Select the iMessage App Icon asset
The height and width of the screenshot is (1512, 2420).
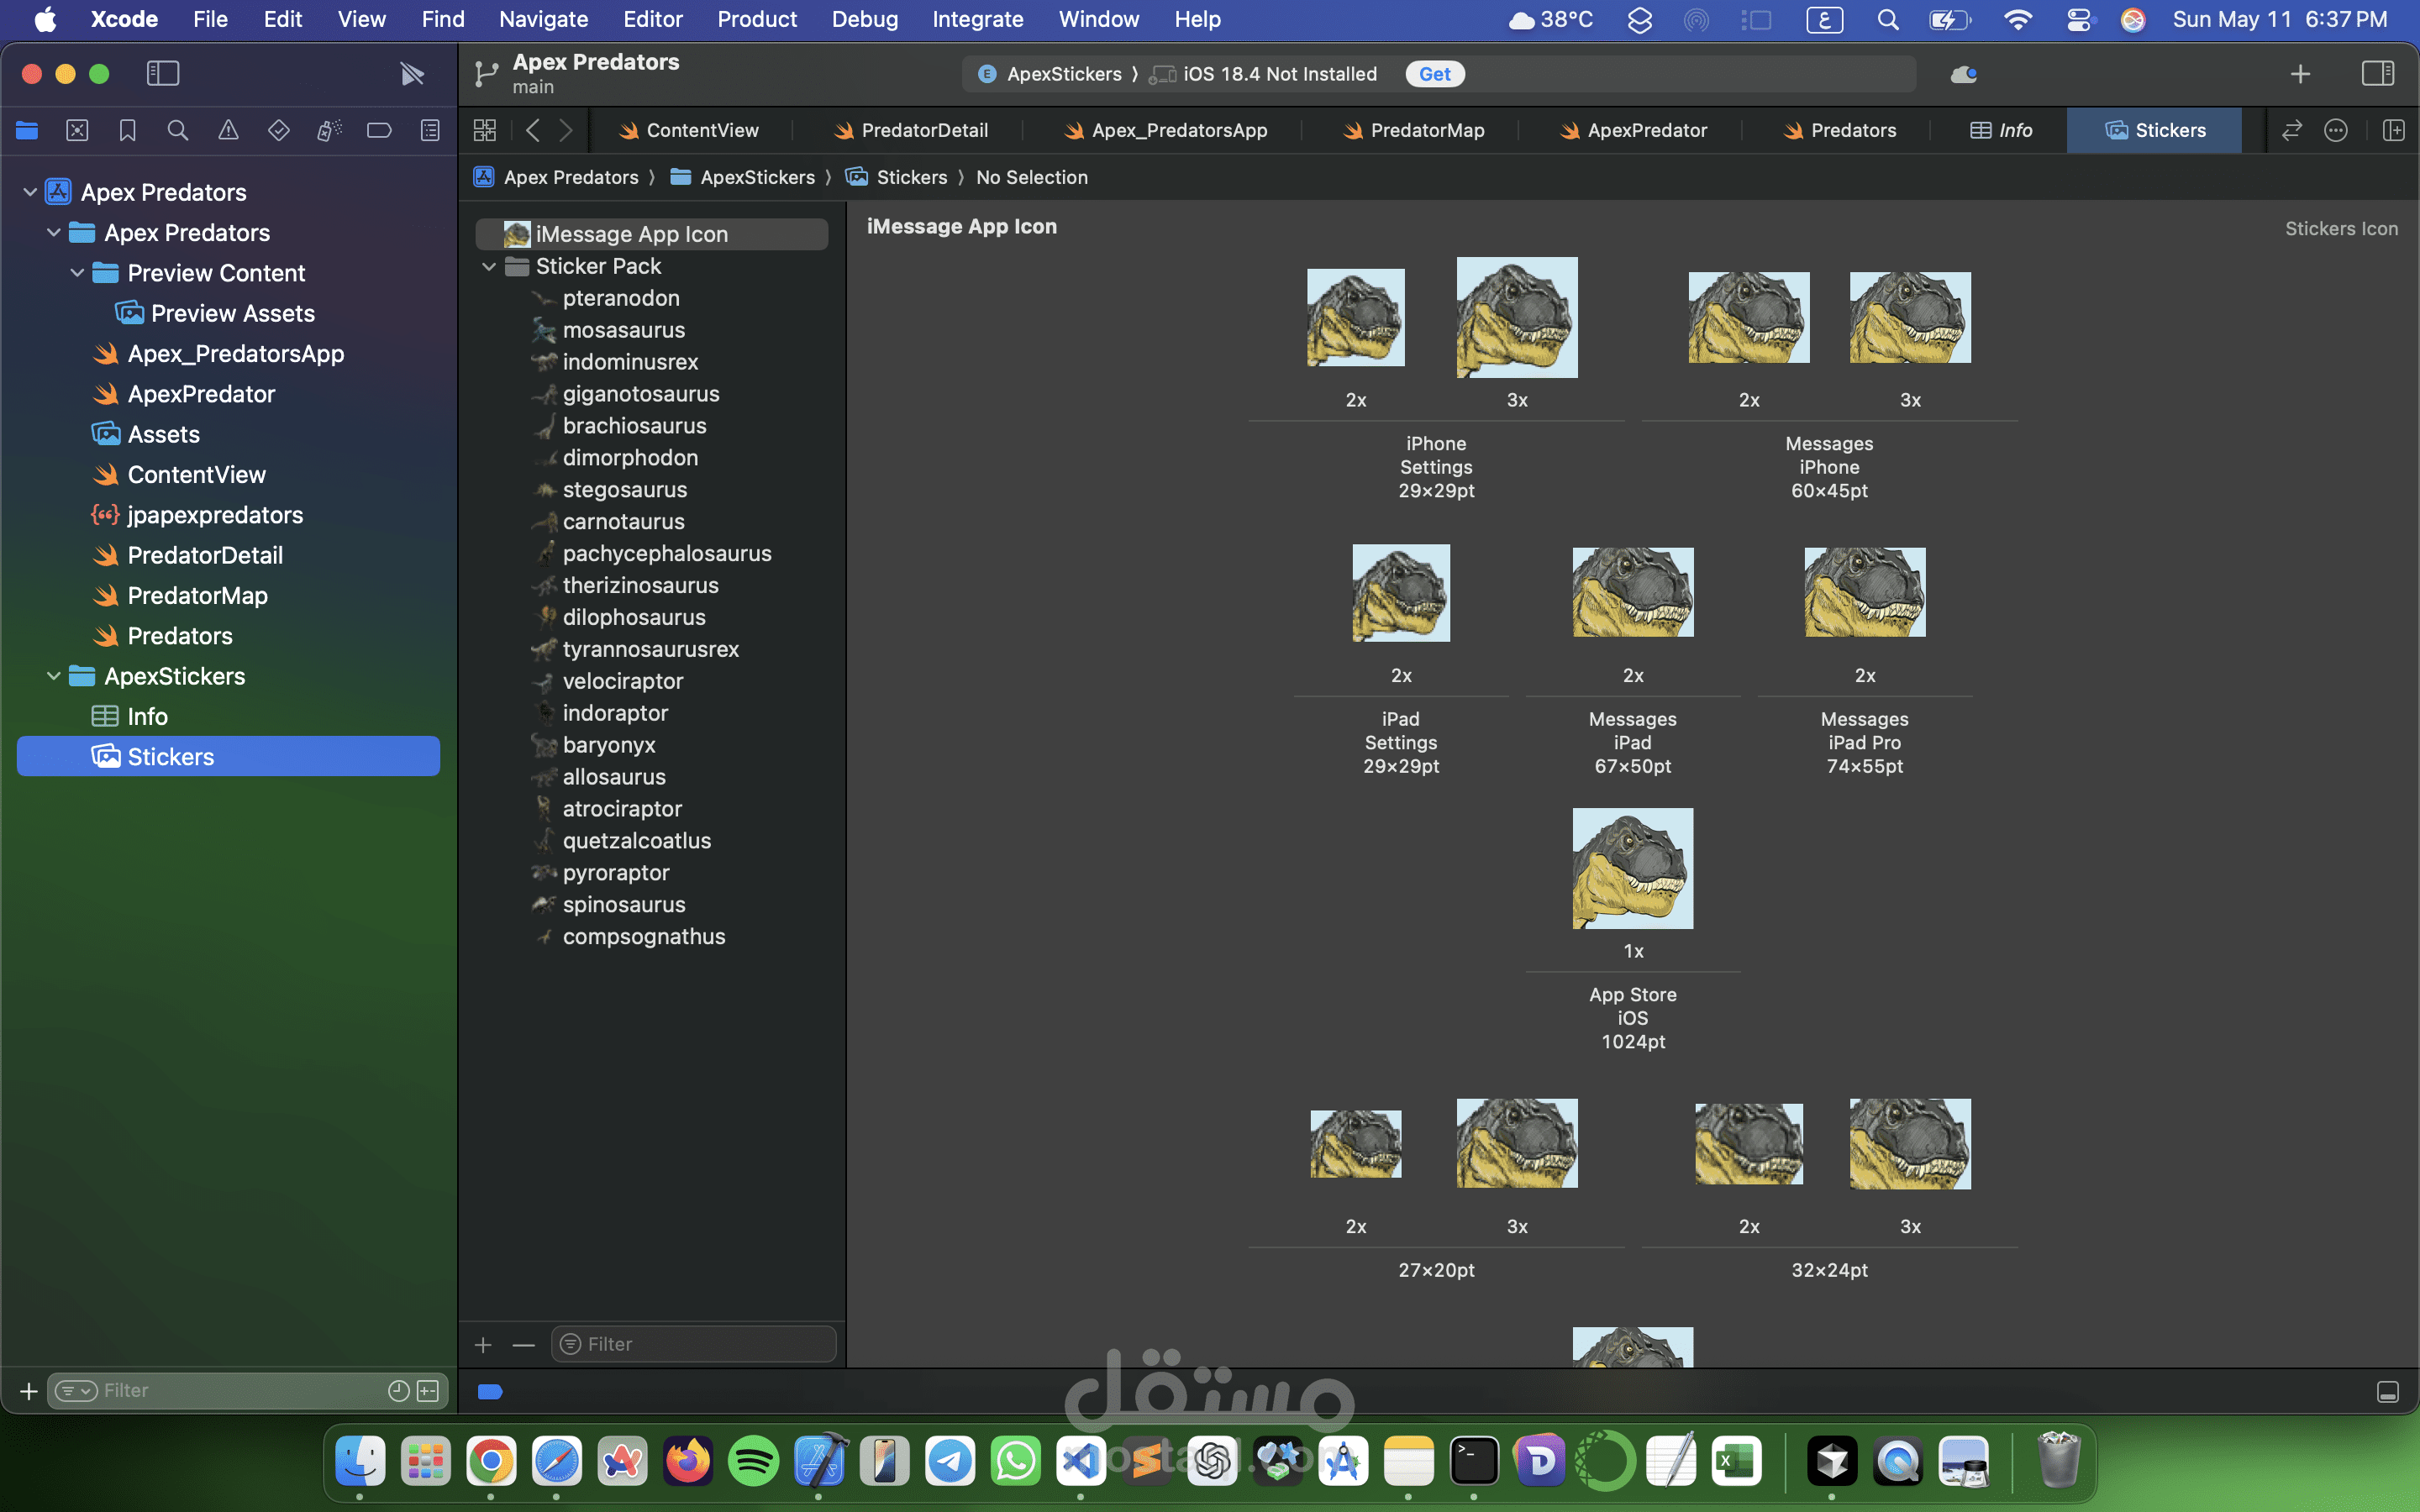[x=652, y=234]
